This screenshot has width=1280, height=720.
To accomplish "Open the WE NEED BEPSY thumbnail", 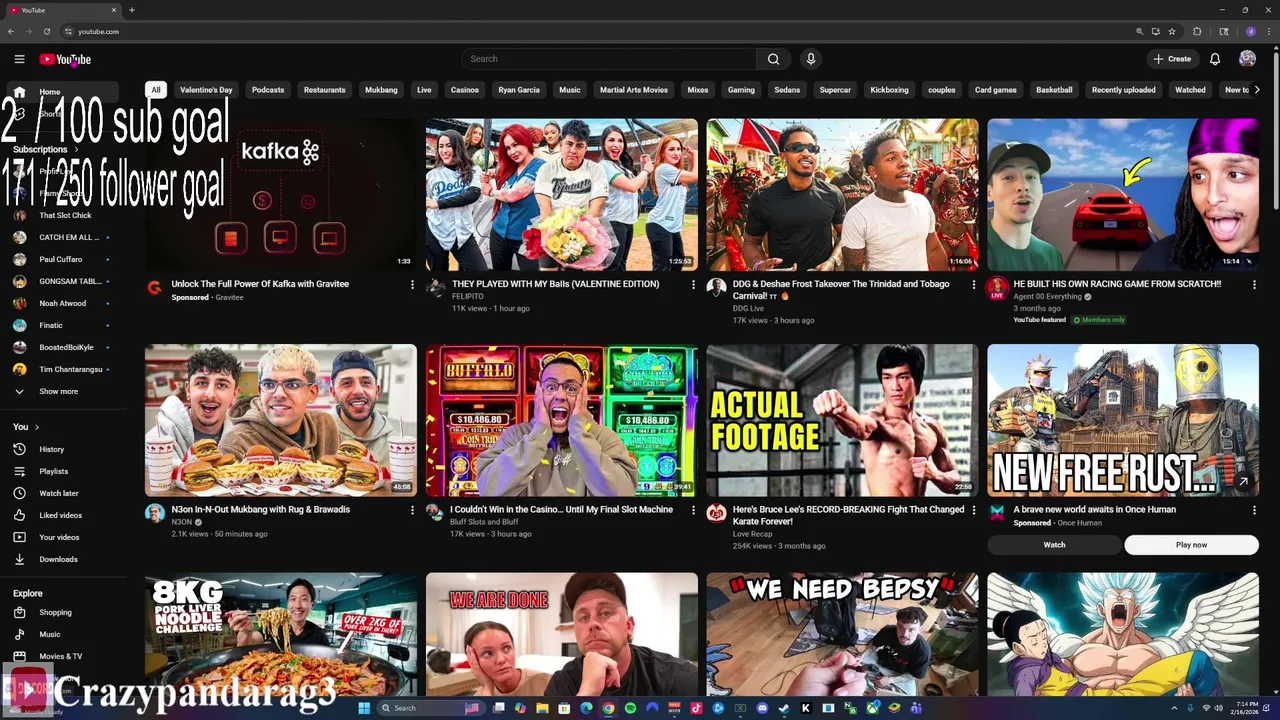I will [842, 634].
